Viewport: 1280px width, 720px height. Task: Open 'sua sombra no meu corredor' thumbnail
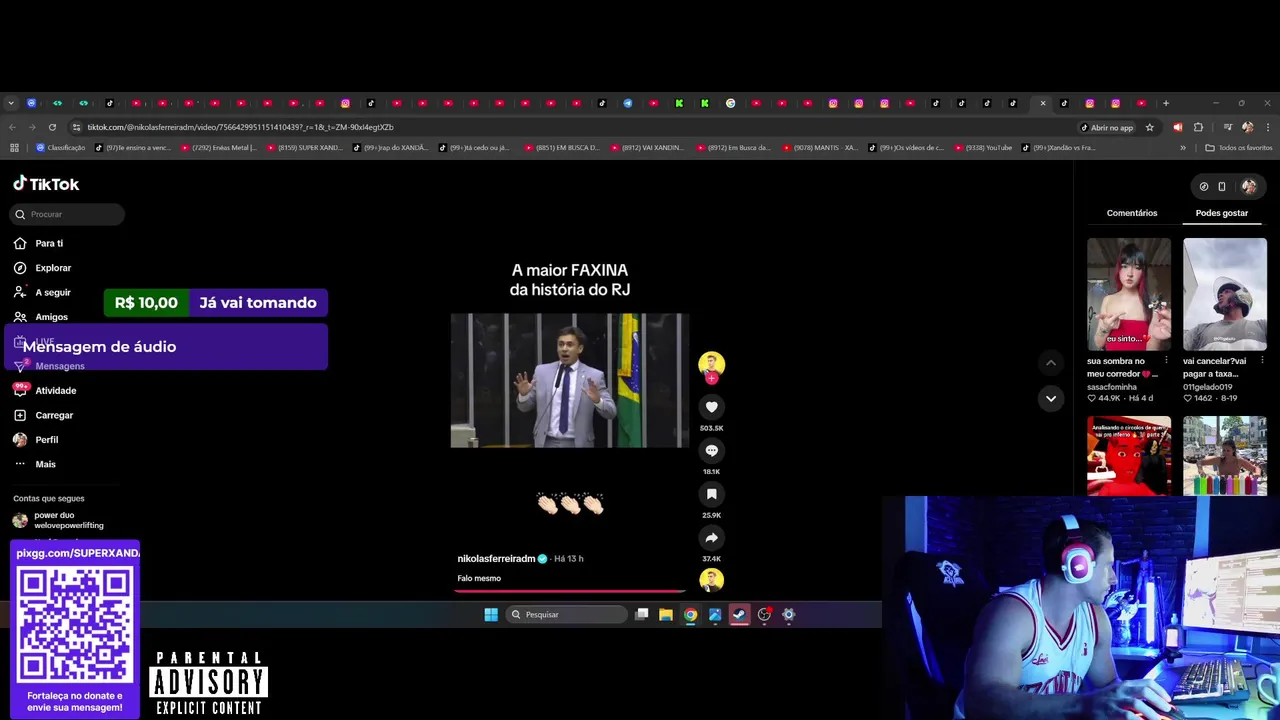pyautogui.click(x=1129, y=294)
